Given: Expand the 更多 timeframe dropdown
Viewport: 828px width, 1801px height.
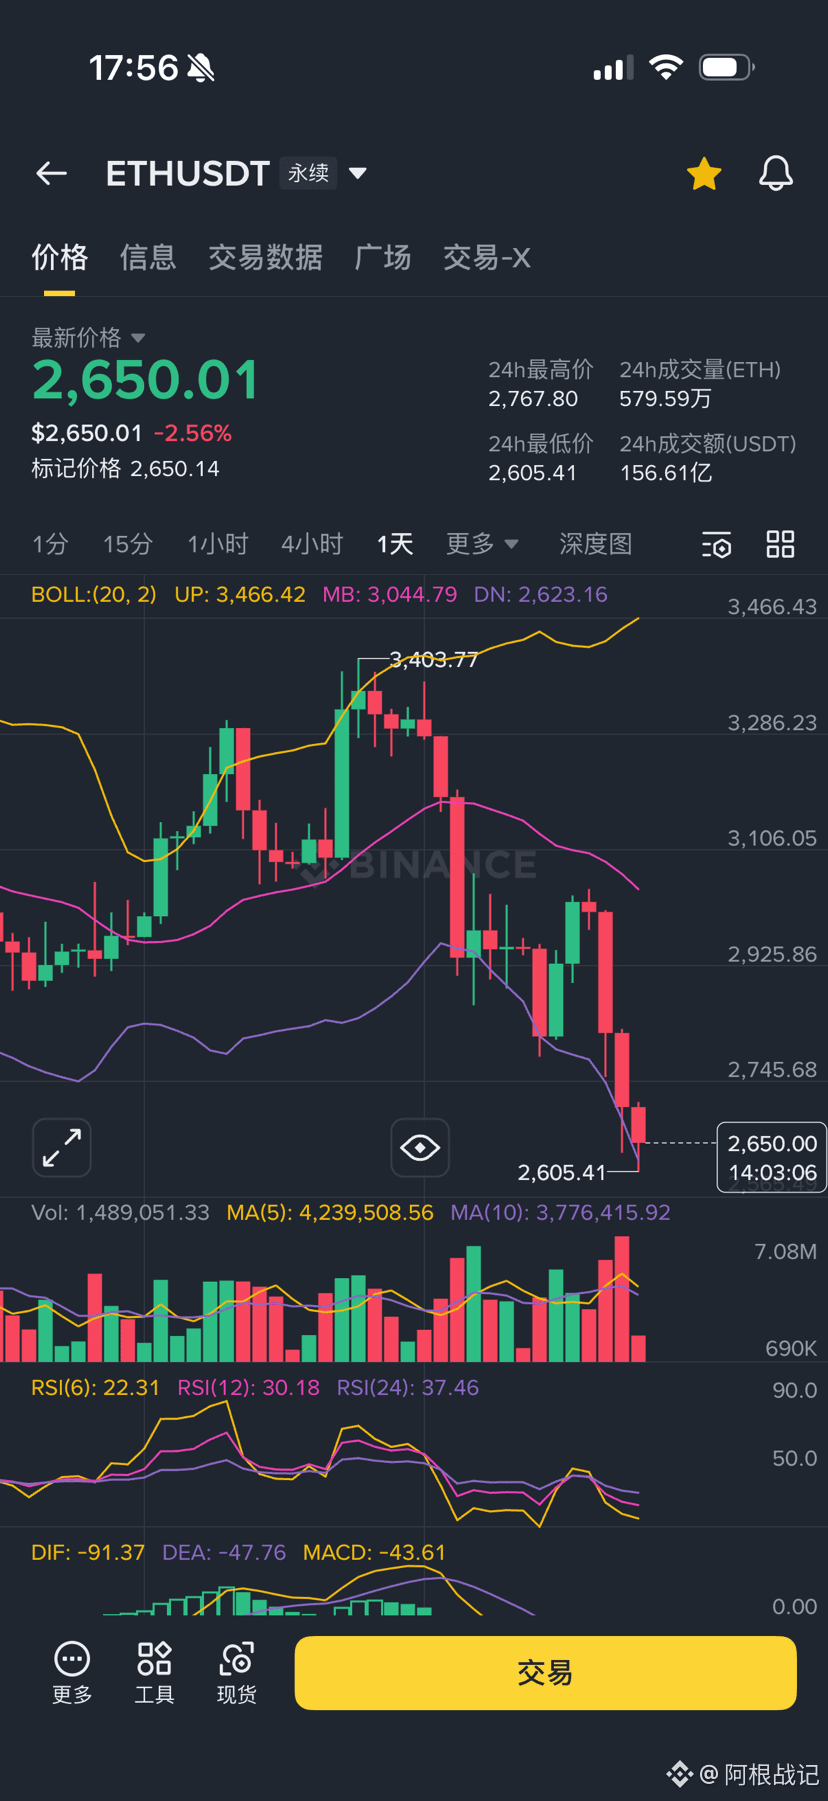Looking at the screenshot, I should (483, 544).
